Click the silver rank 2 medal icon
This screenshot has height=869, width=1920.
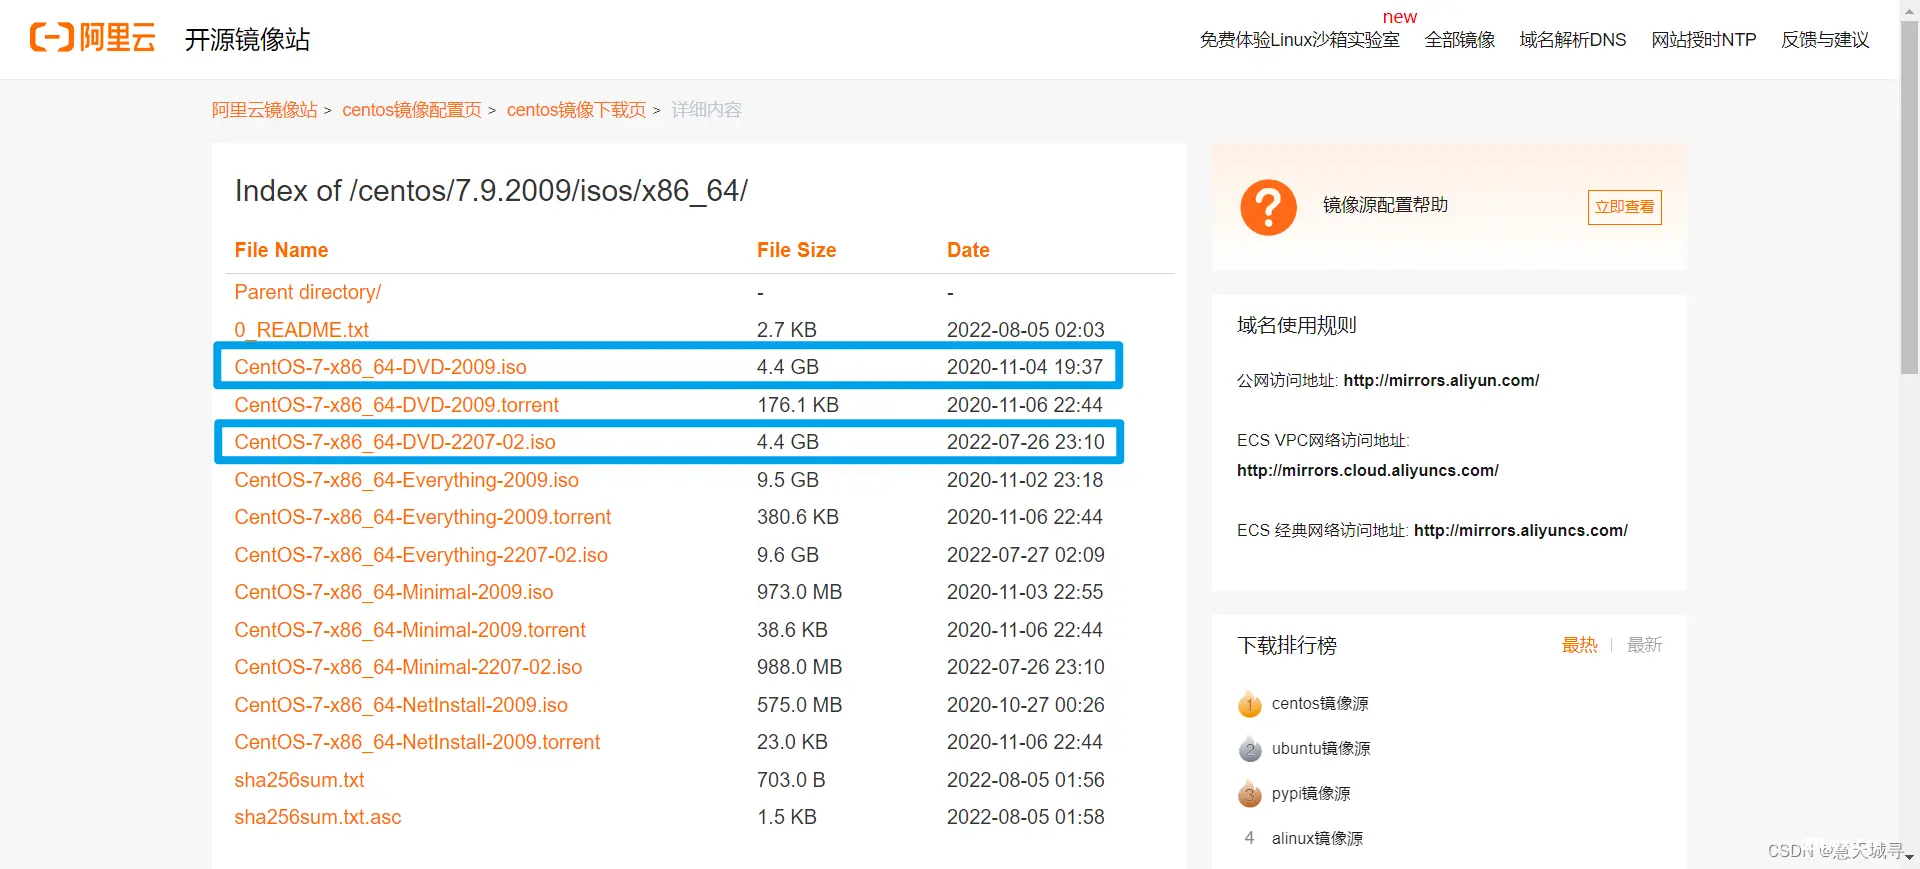click(x=1250, y=749)
